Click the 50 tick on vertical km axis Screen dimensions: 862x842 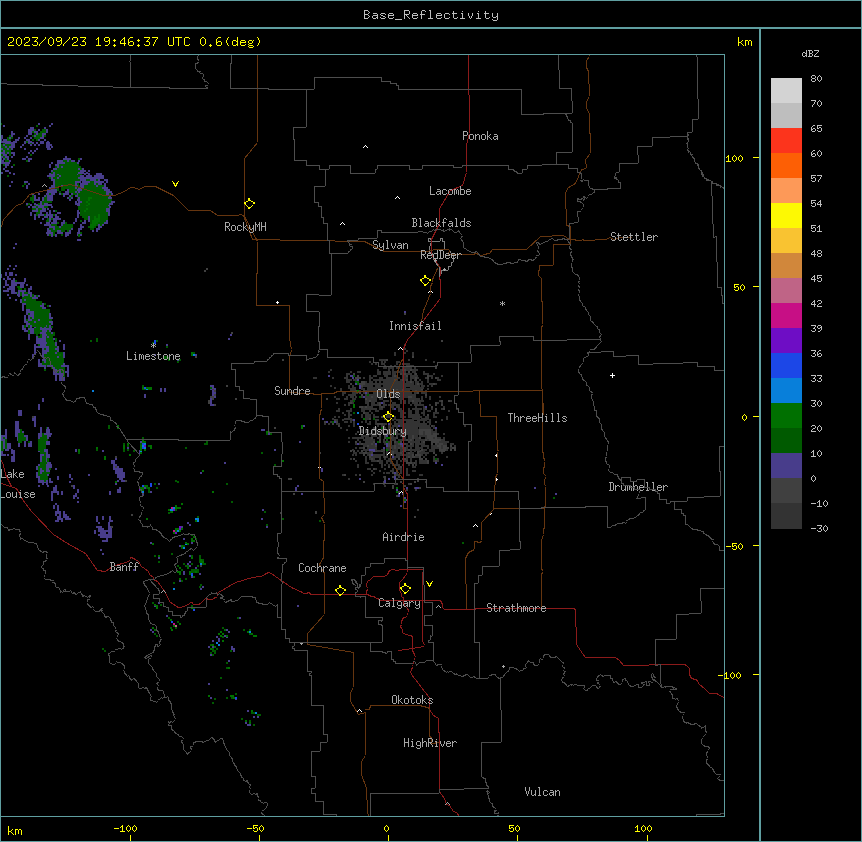tap(739, 287)
